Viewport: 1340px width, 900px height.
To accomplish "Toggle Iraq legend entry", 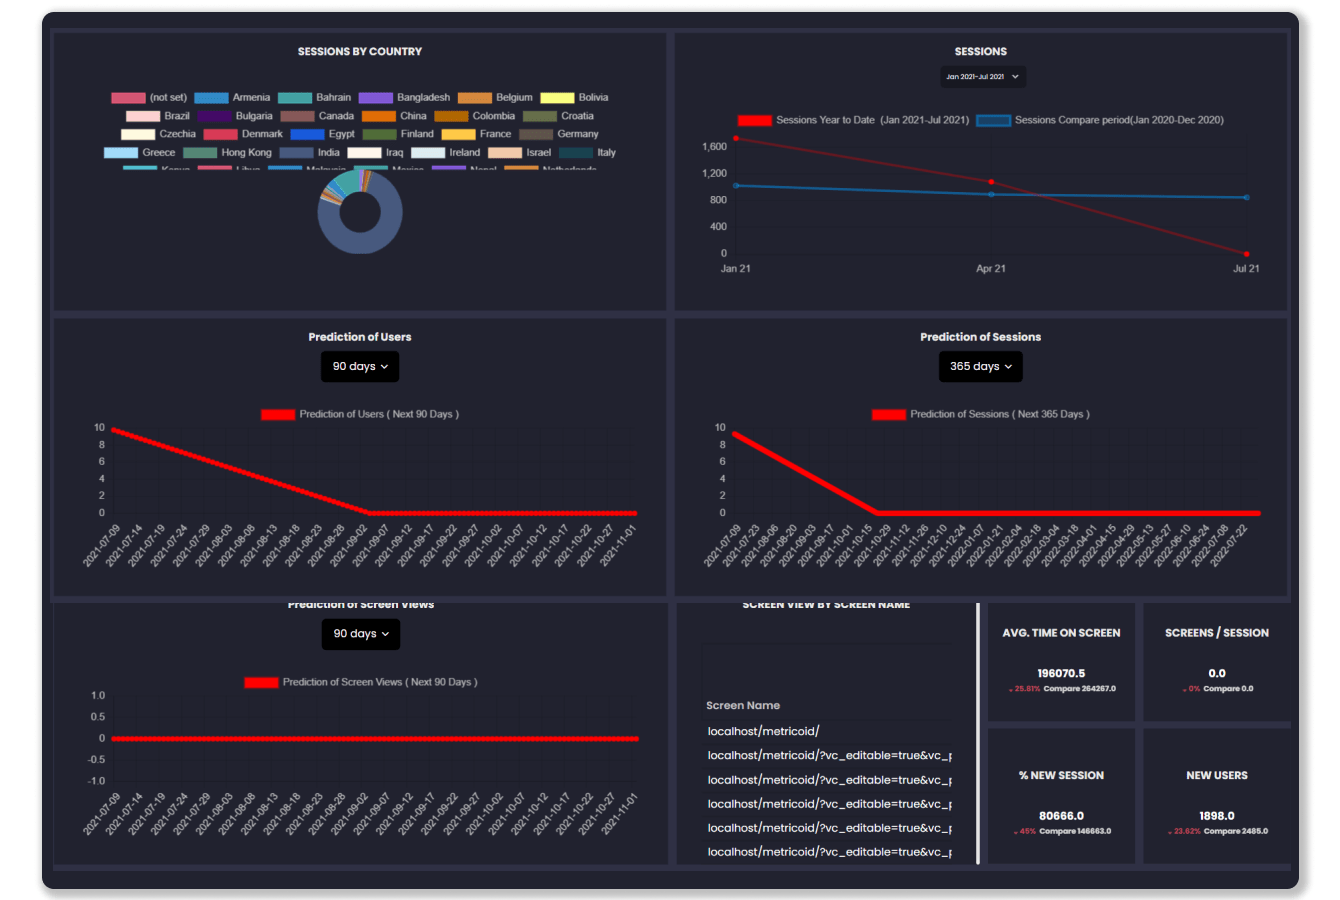I will tap(375, 153).
